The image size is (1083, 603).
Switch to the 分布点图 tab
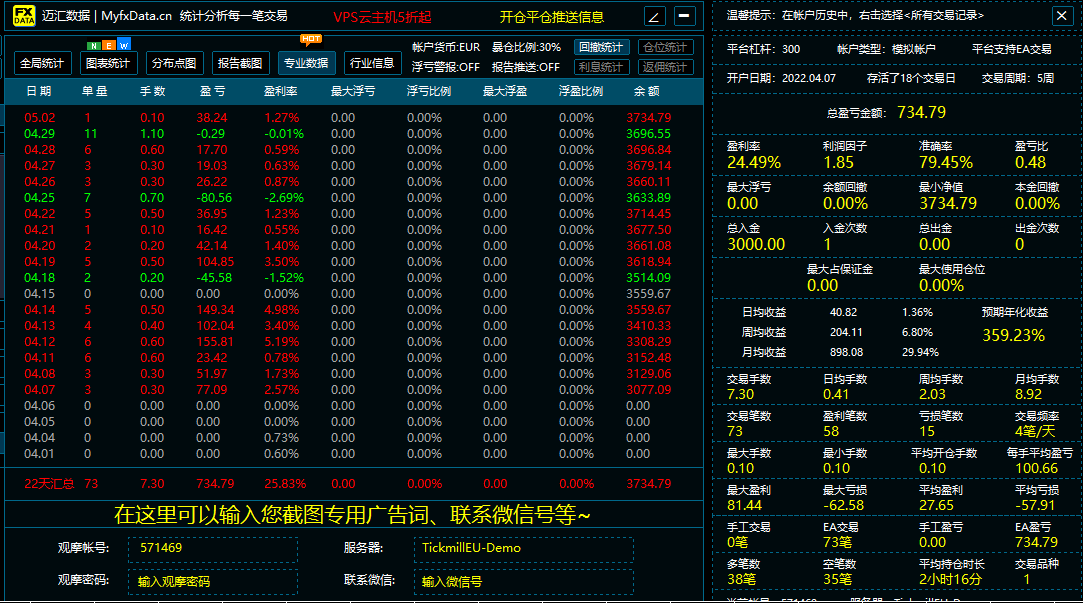point(174,63)
